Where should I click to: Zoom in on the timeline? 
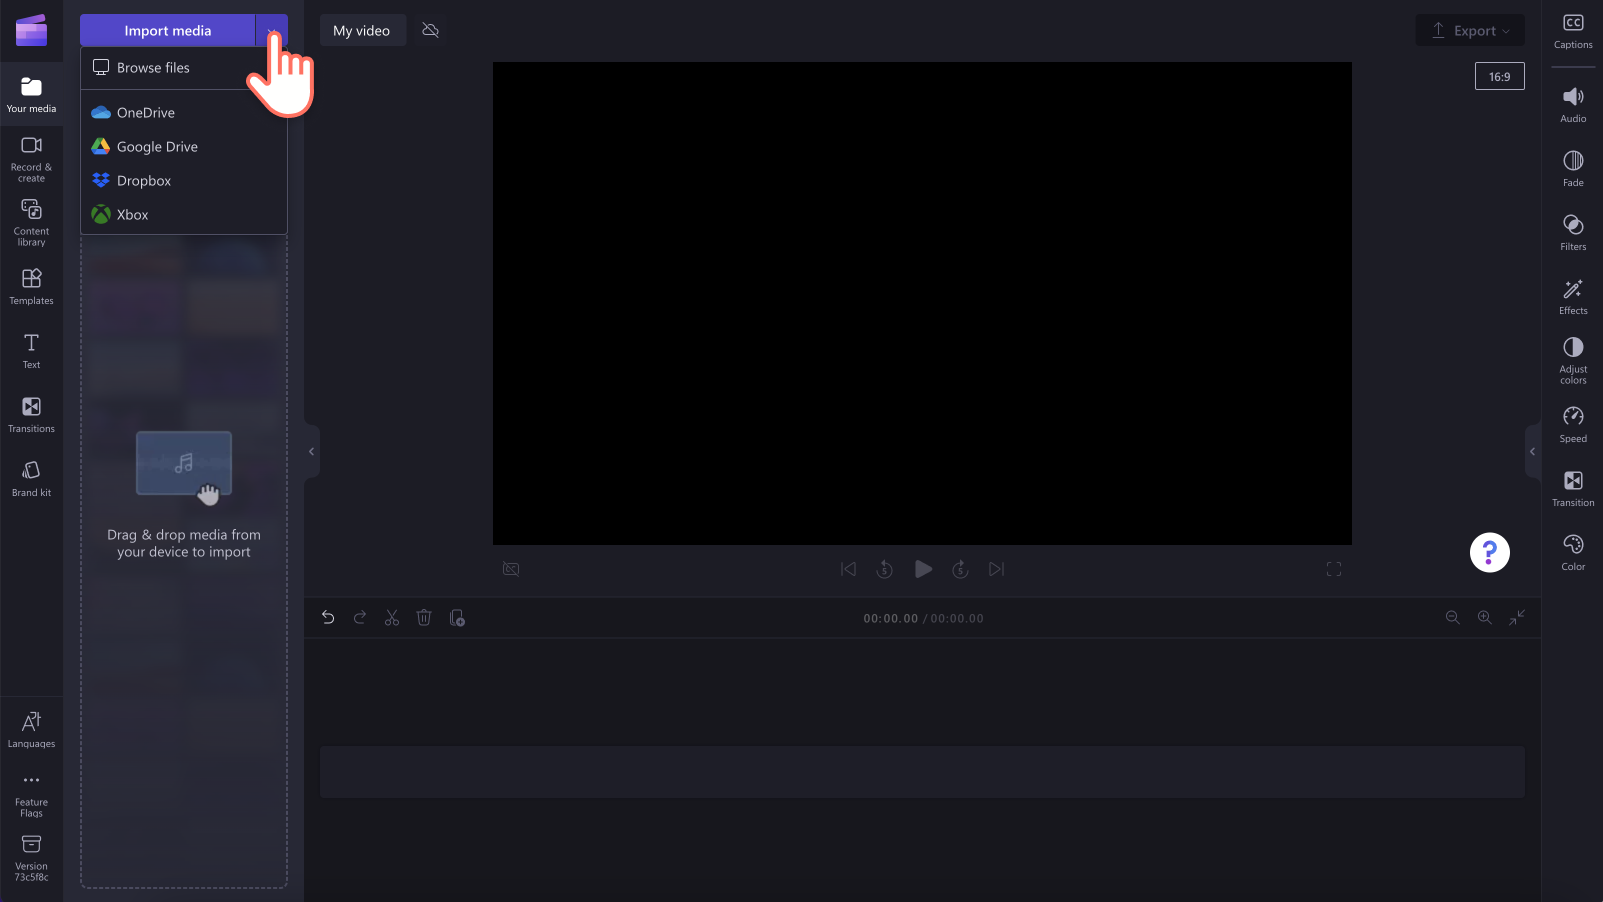pos(1485,617)
